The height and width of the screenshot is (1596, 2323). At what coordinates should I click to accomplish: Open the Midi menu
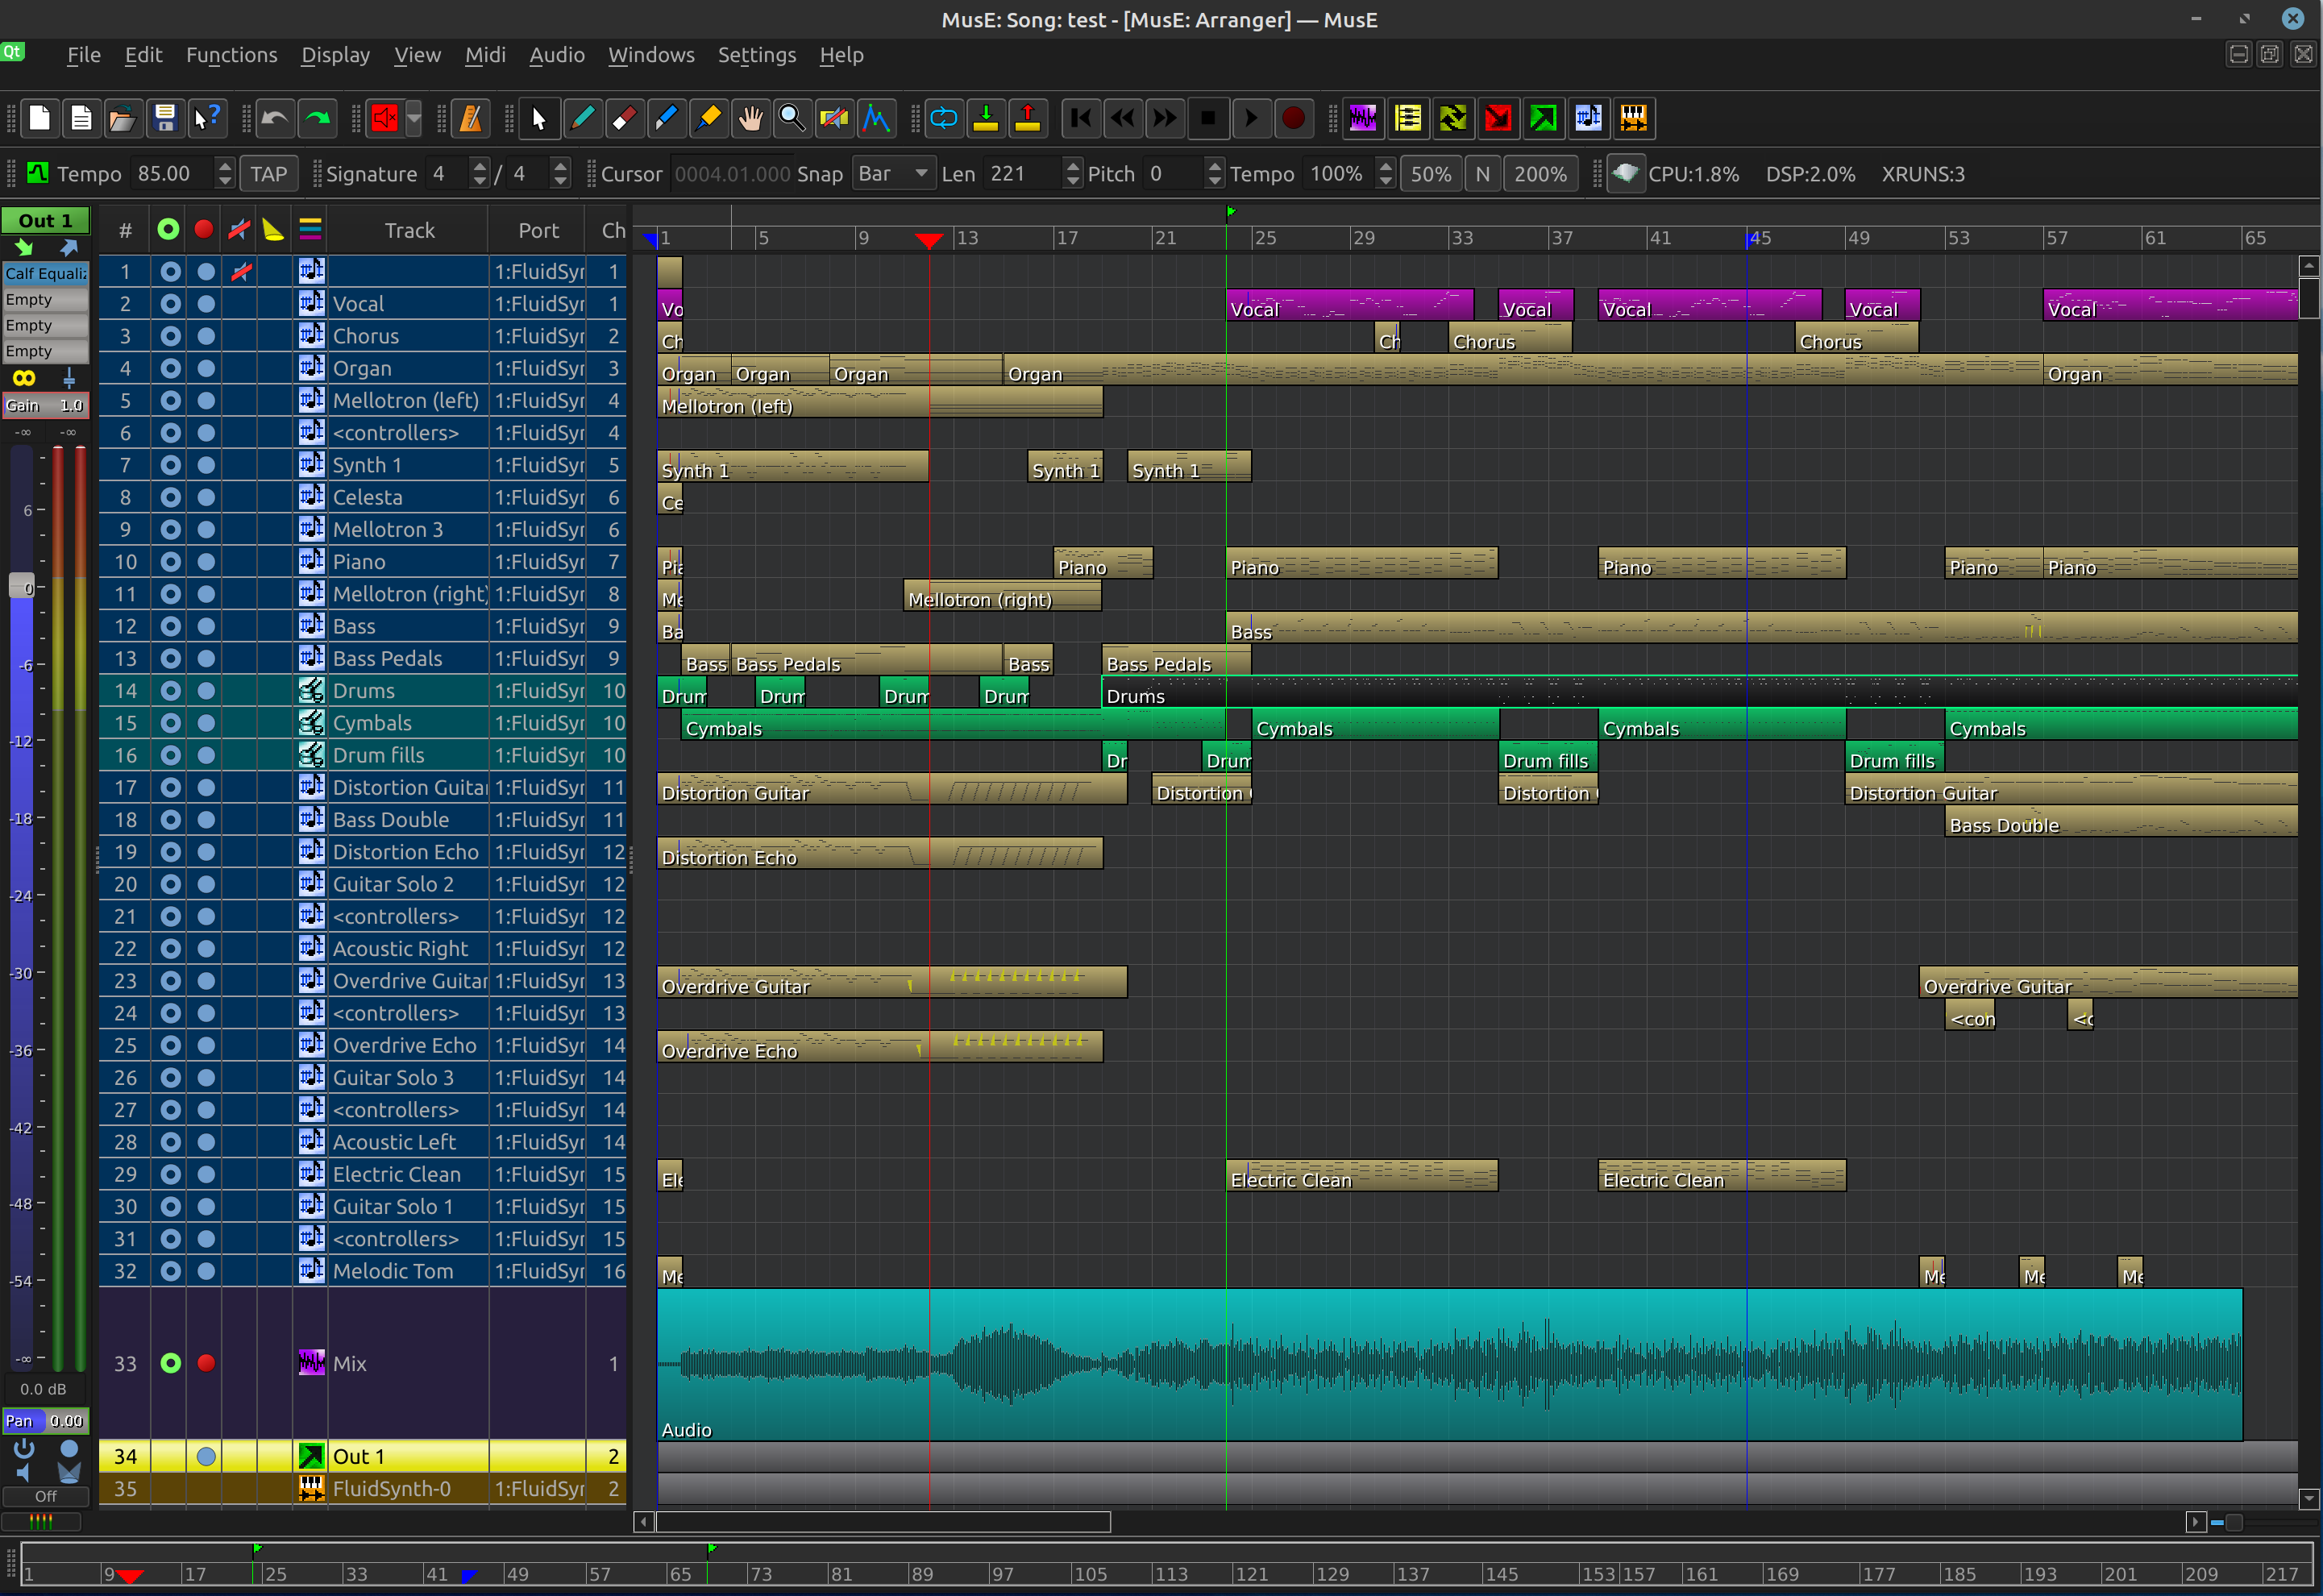484,55
